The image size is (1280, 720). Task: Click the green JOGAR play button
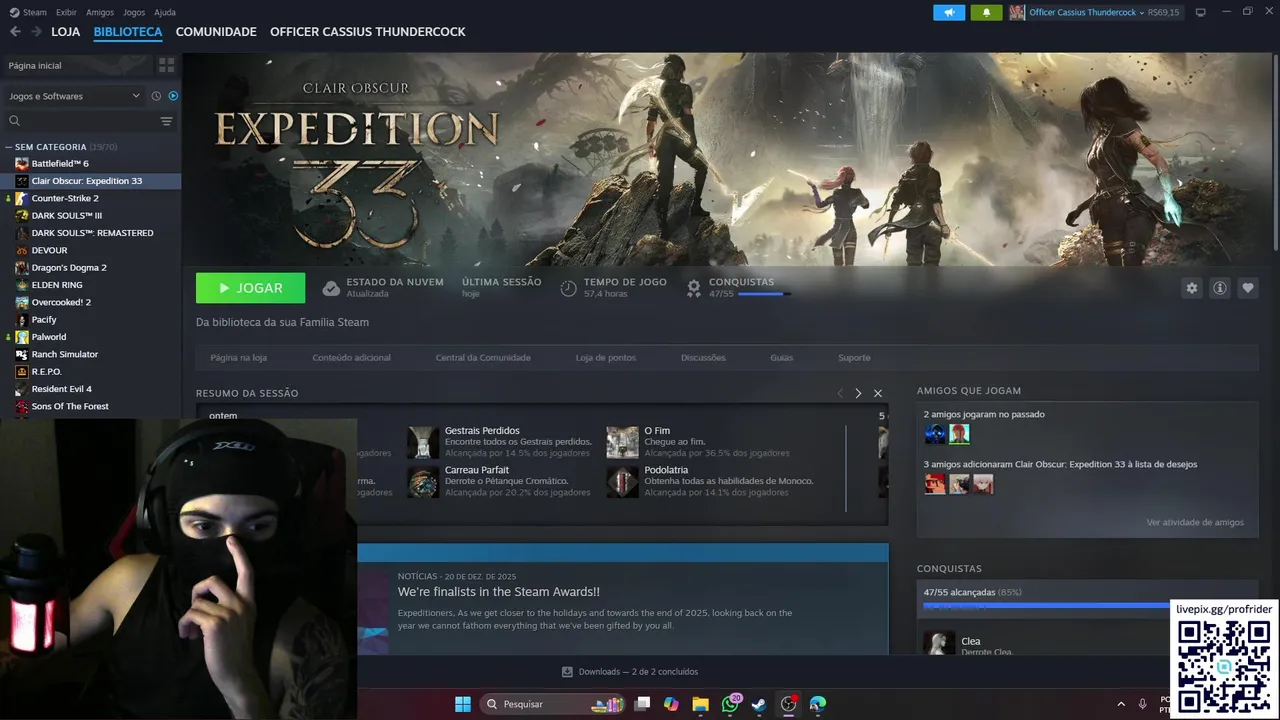(x=251, y=288)
